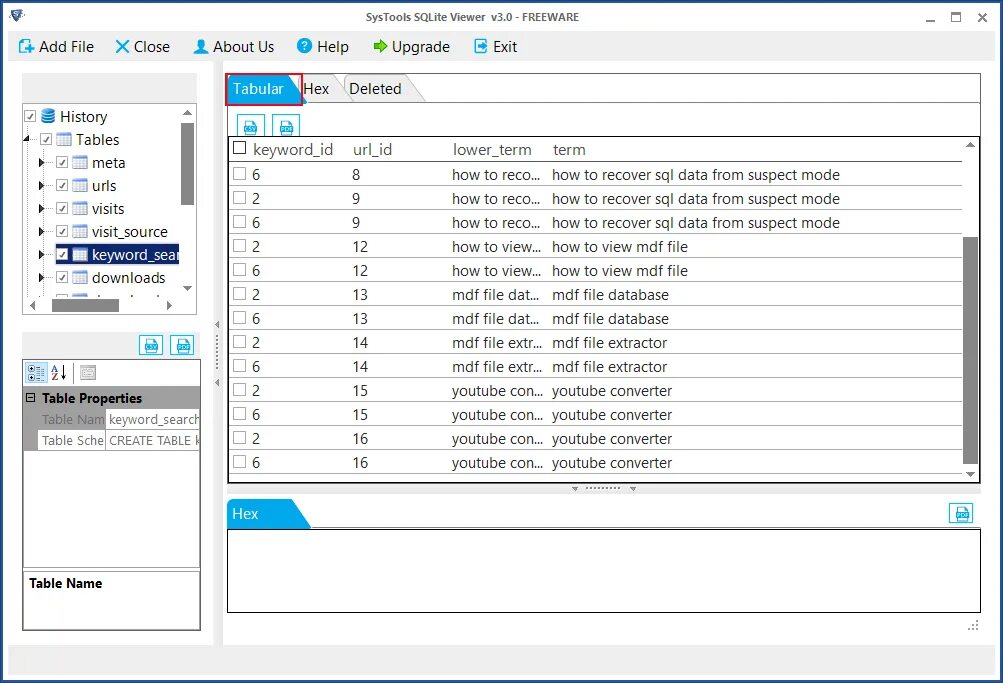Click the Table Schema CREATE TABLE value
1003x683 pixels.
[154, 441]
